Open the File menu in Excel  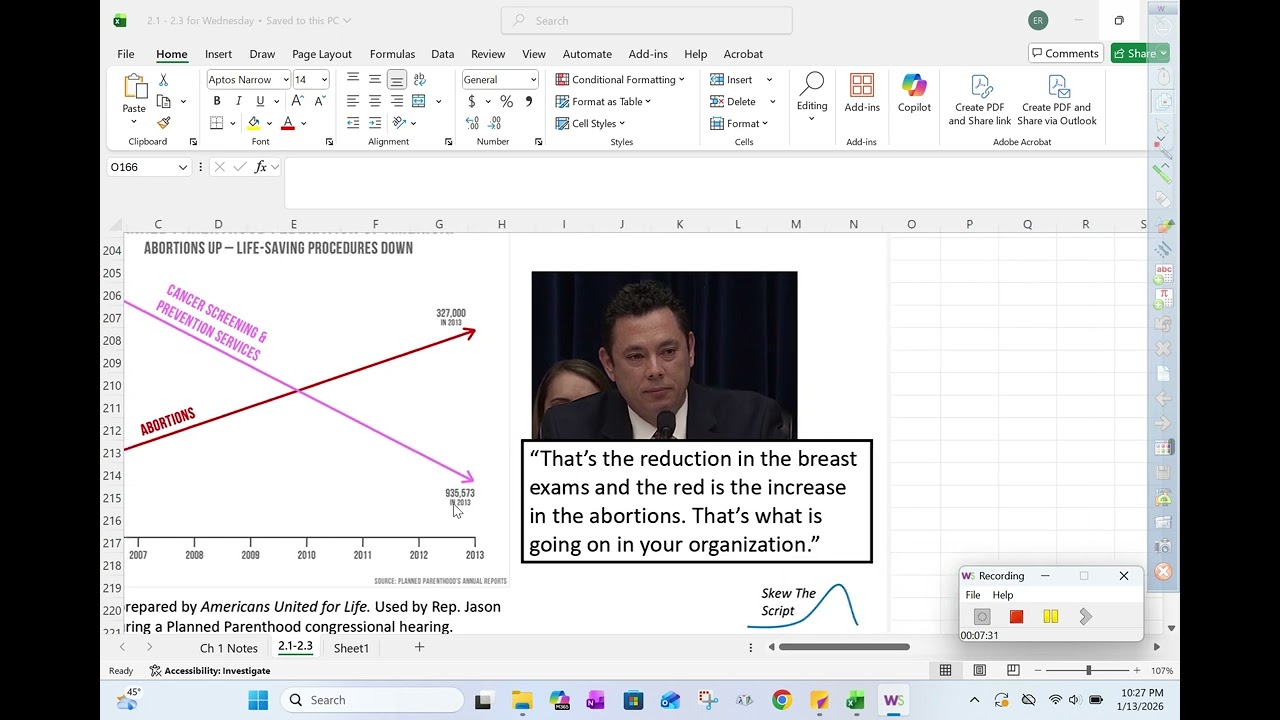click(x=126, y=54)
